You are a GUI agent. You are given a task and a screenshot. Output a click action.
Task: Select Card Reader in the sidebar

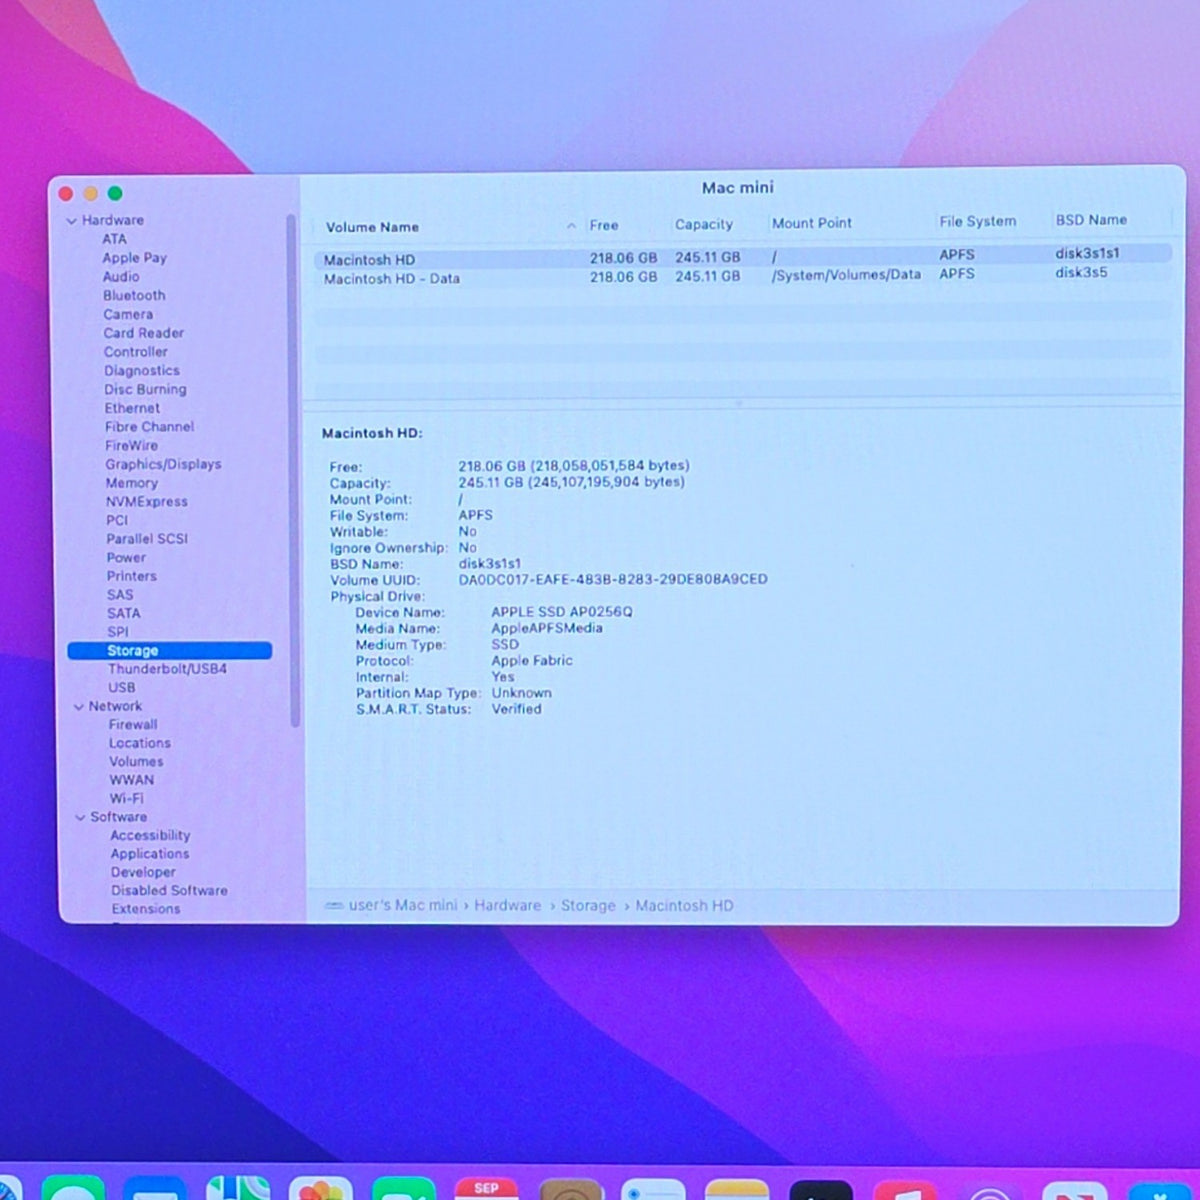[143, 333]
